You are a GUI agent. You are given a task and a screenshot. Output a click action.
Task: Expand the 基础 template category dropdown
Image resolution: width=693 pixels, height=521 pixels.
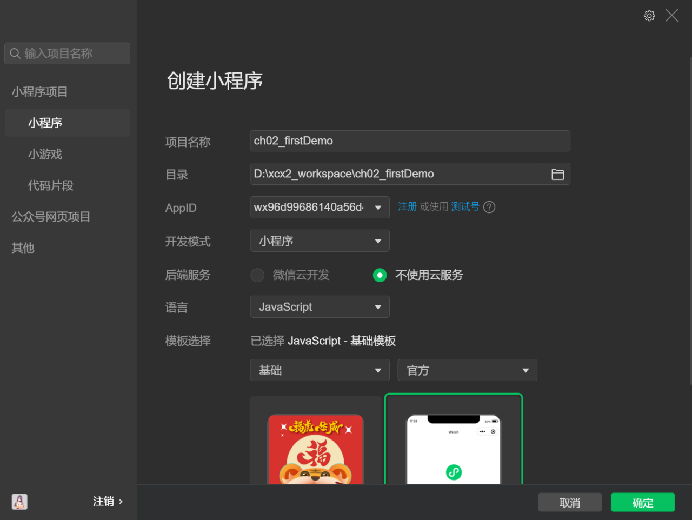[x=320, y=370]
